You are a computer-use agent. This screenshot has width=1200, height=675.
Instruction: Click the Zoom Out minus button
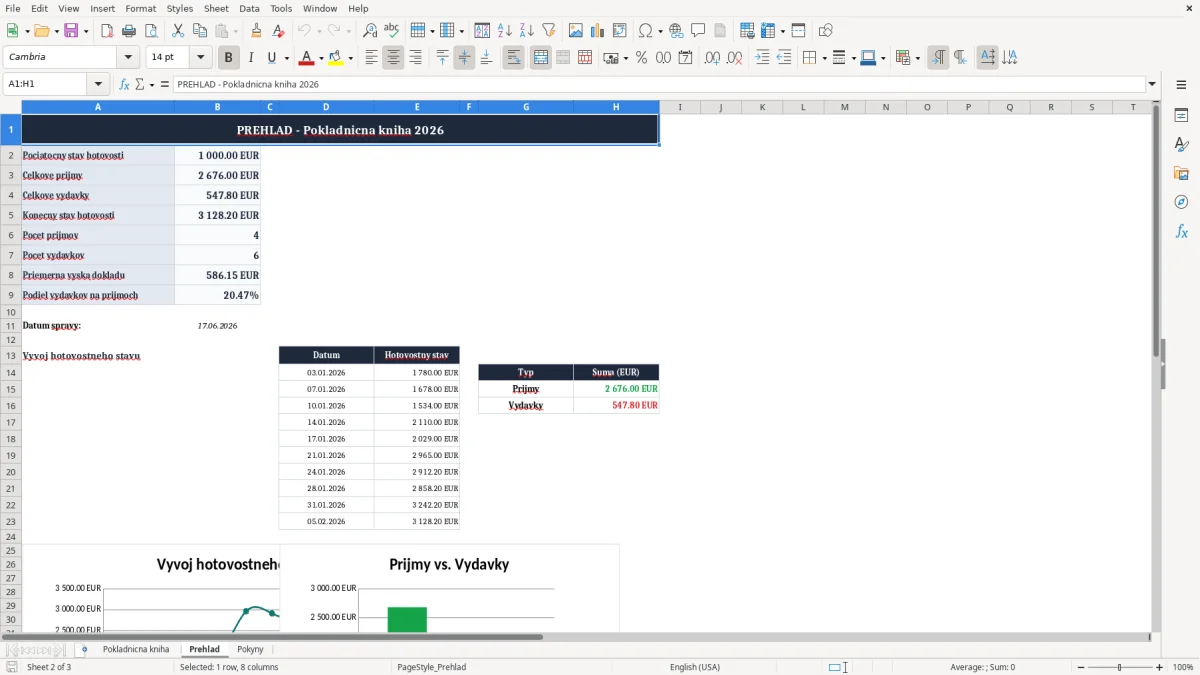click(x=1081, y=667)
